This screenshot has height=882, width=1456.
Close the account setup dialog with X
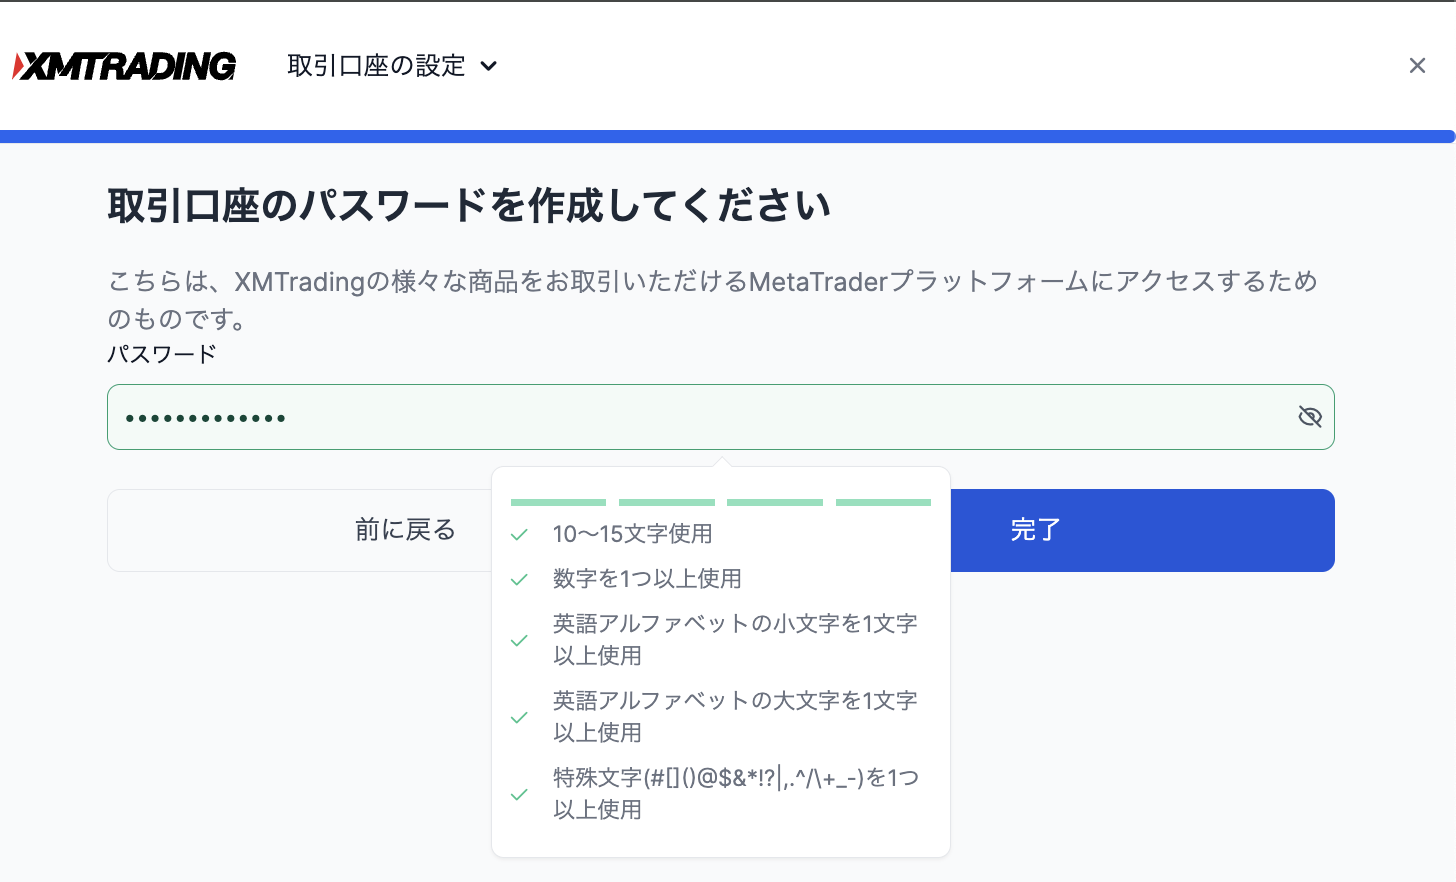click(1416, 66)
